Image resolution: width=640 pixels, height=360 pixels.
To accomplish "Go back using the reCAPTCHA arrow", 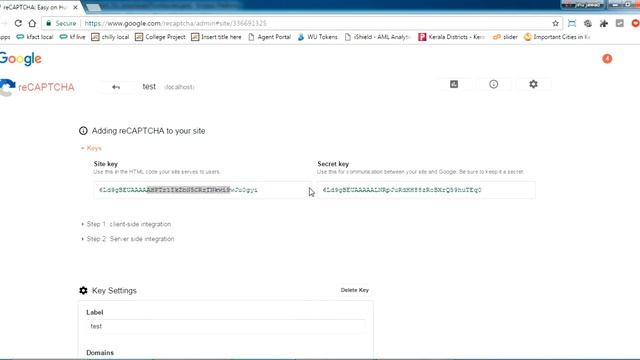I will 116,87.
